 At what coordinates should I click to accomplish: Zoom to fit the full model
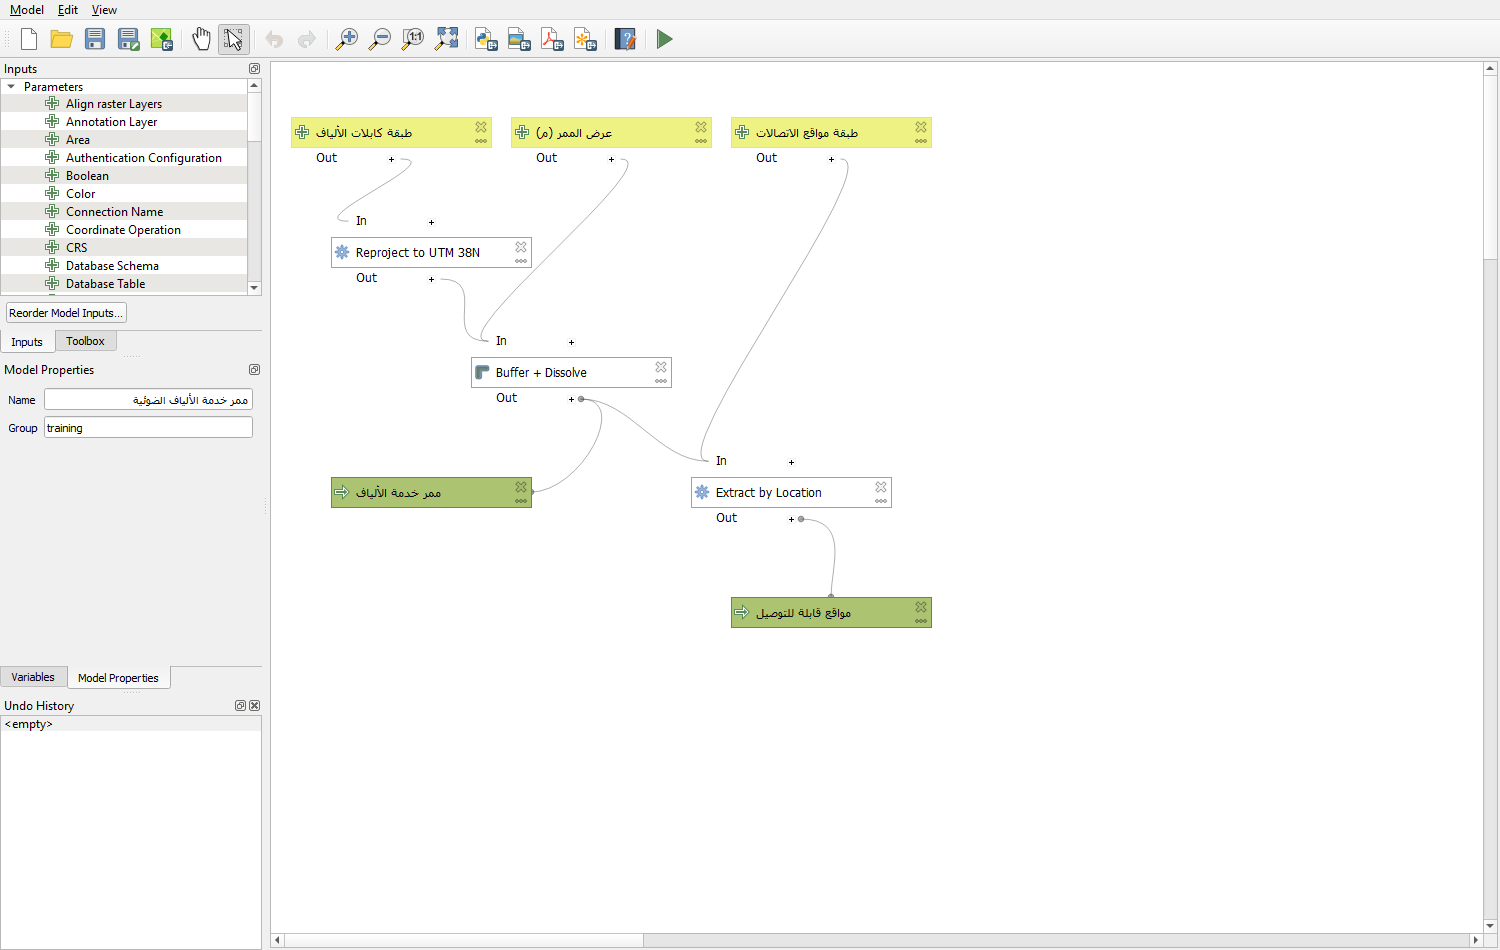(446, 39)
